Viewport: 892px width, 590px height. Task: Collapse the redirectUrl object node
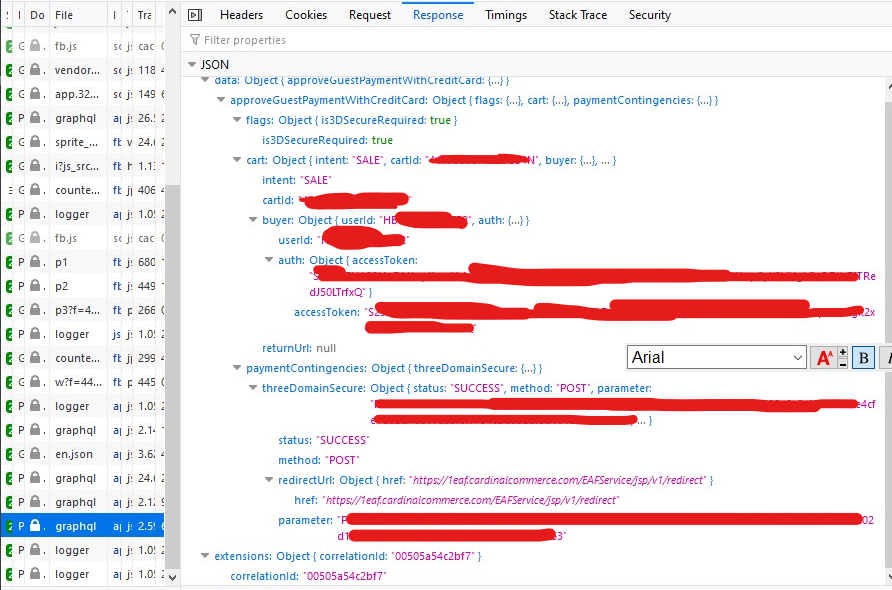[269, 480]
